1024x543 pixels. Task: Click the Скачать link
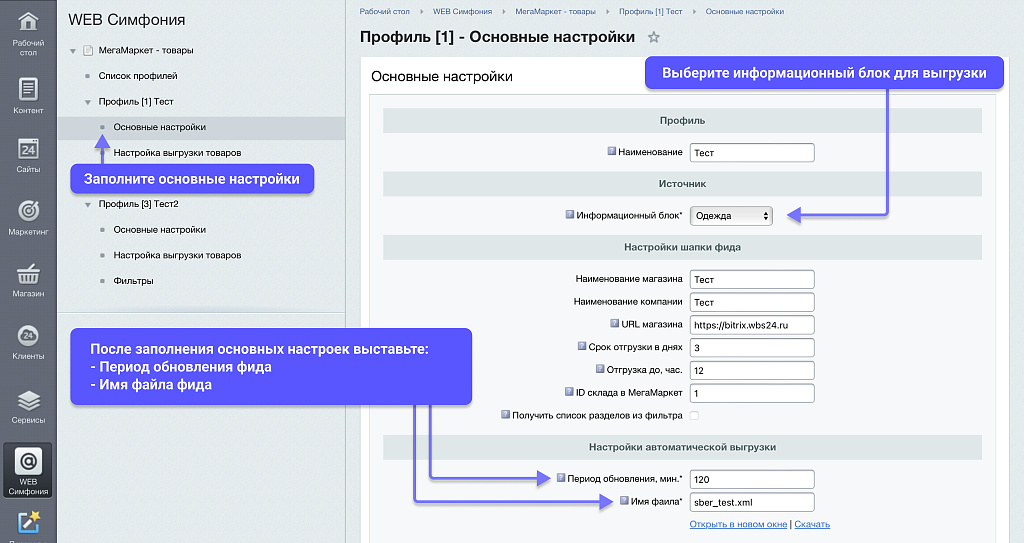point(812,524)
